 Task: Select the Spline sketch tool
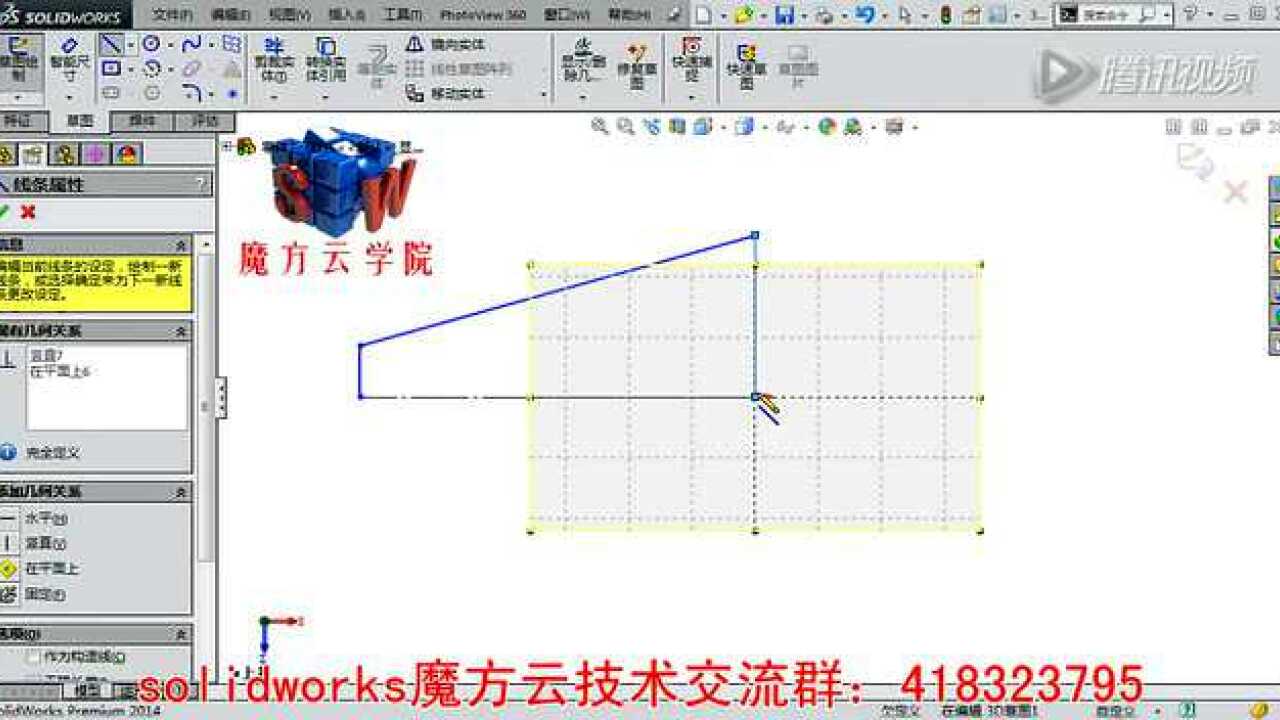(191, 45)
